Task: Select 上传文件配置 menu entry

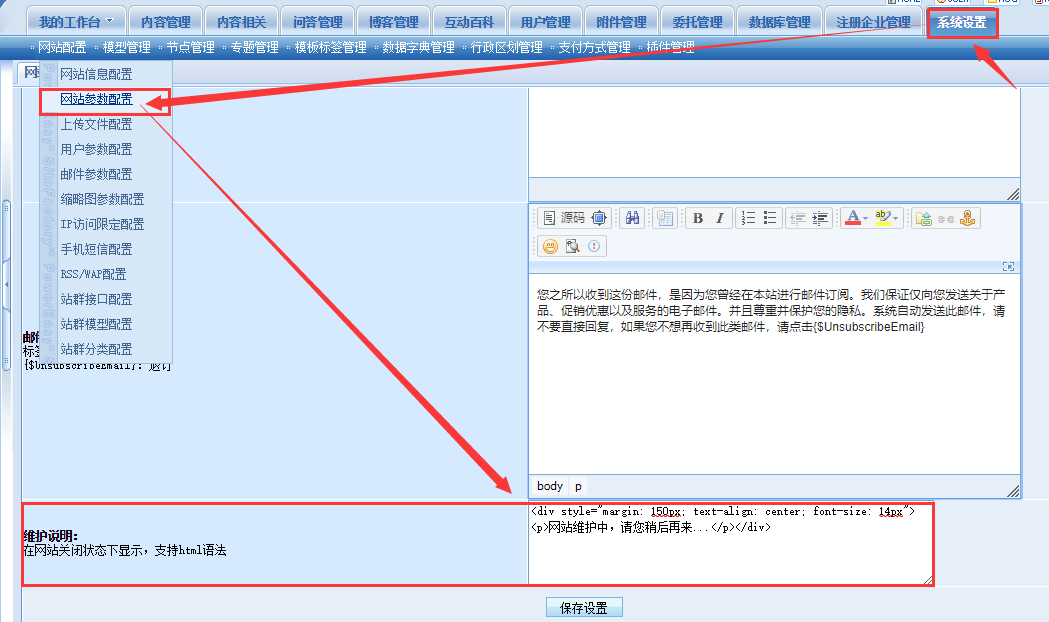Action: [x=96, y=124]
